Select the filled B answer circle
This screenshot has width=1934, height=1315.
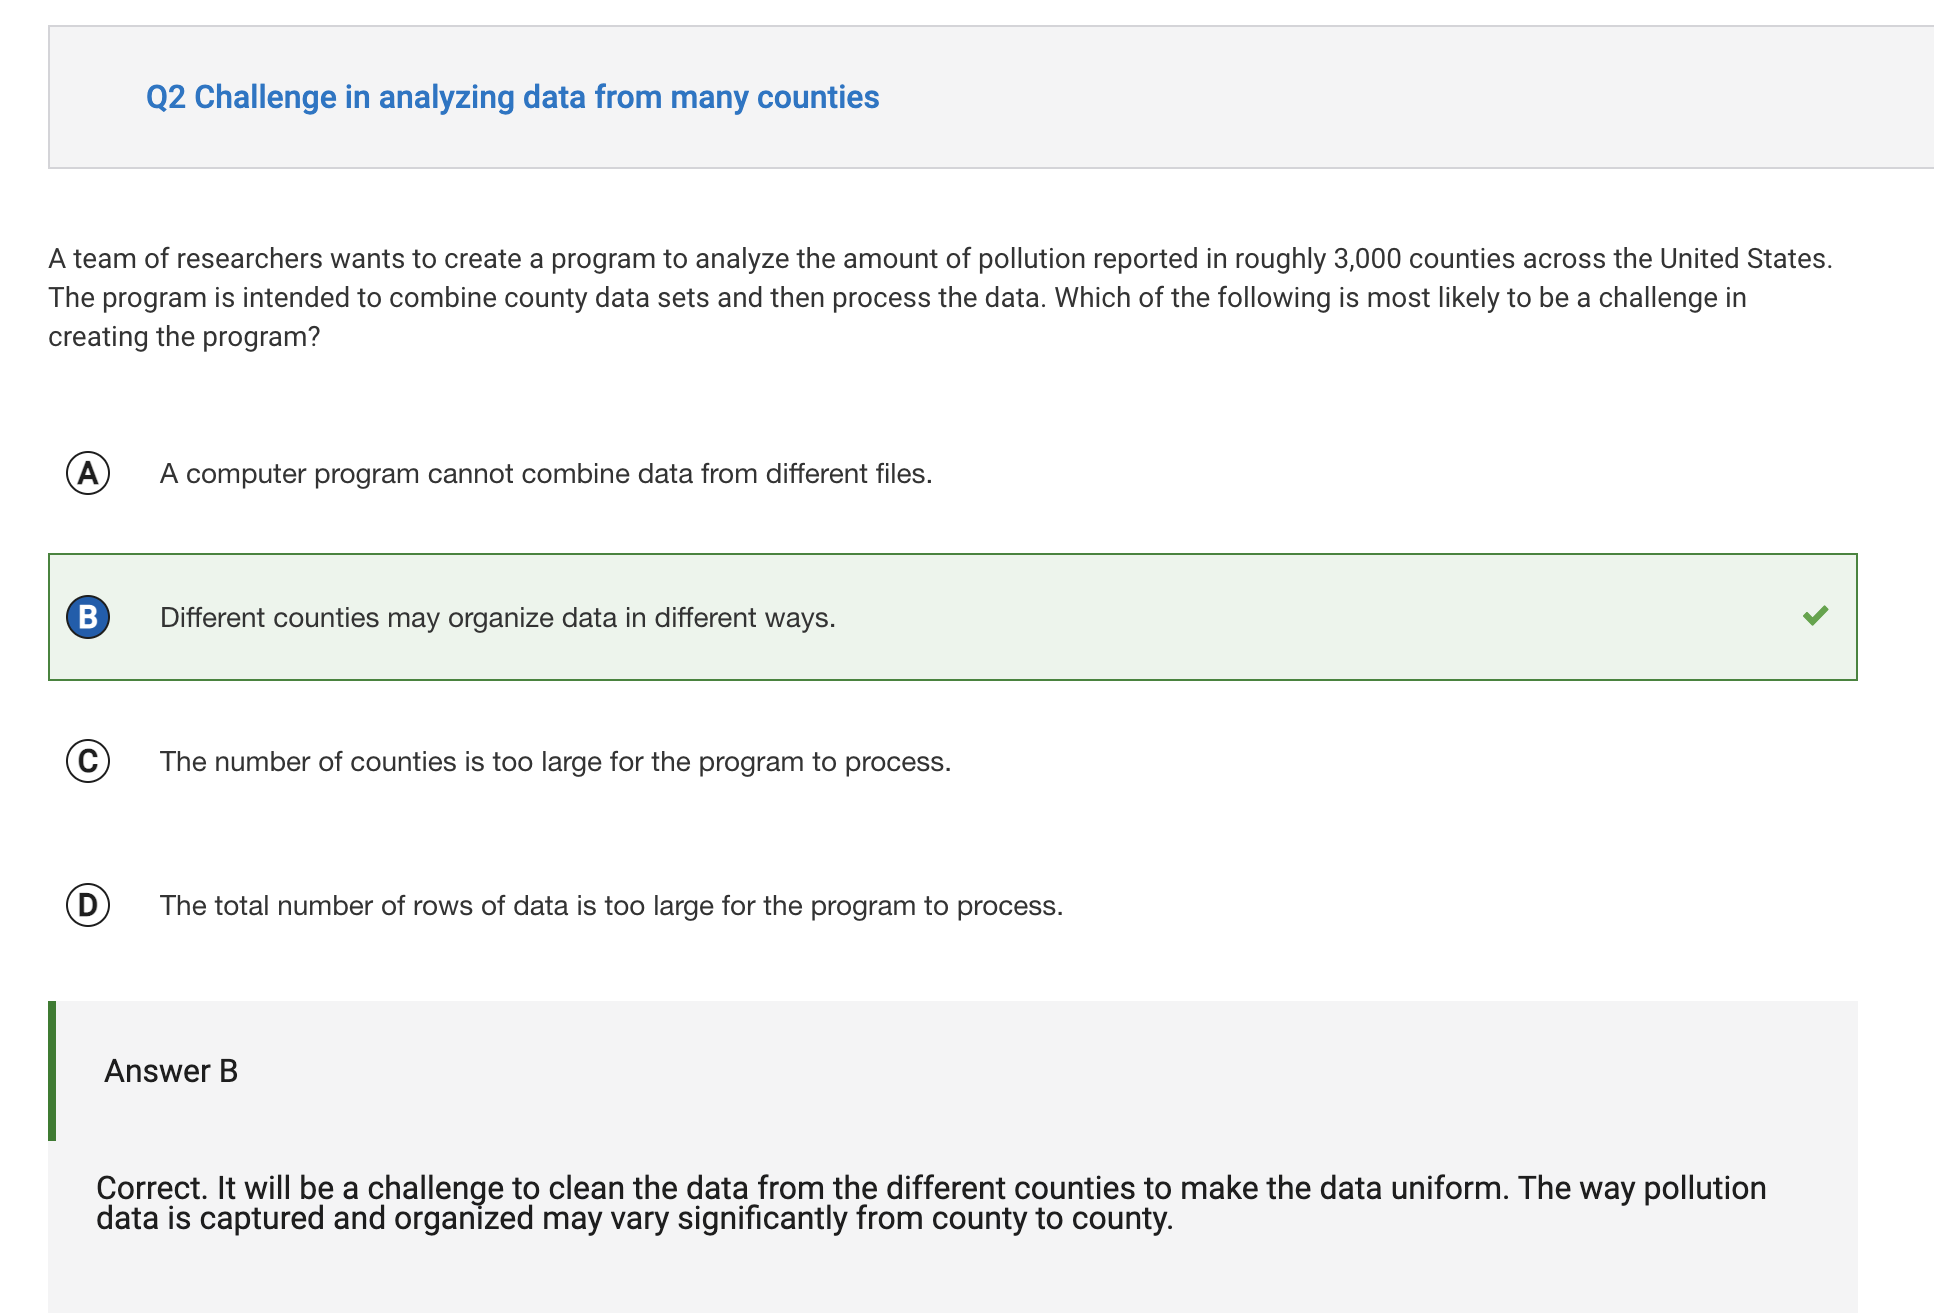pyautogui.click(x=88, y=617)
